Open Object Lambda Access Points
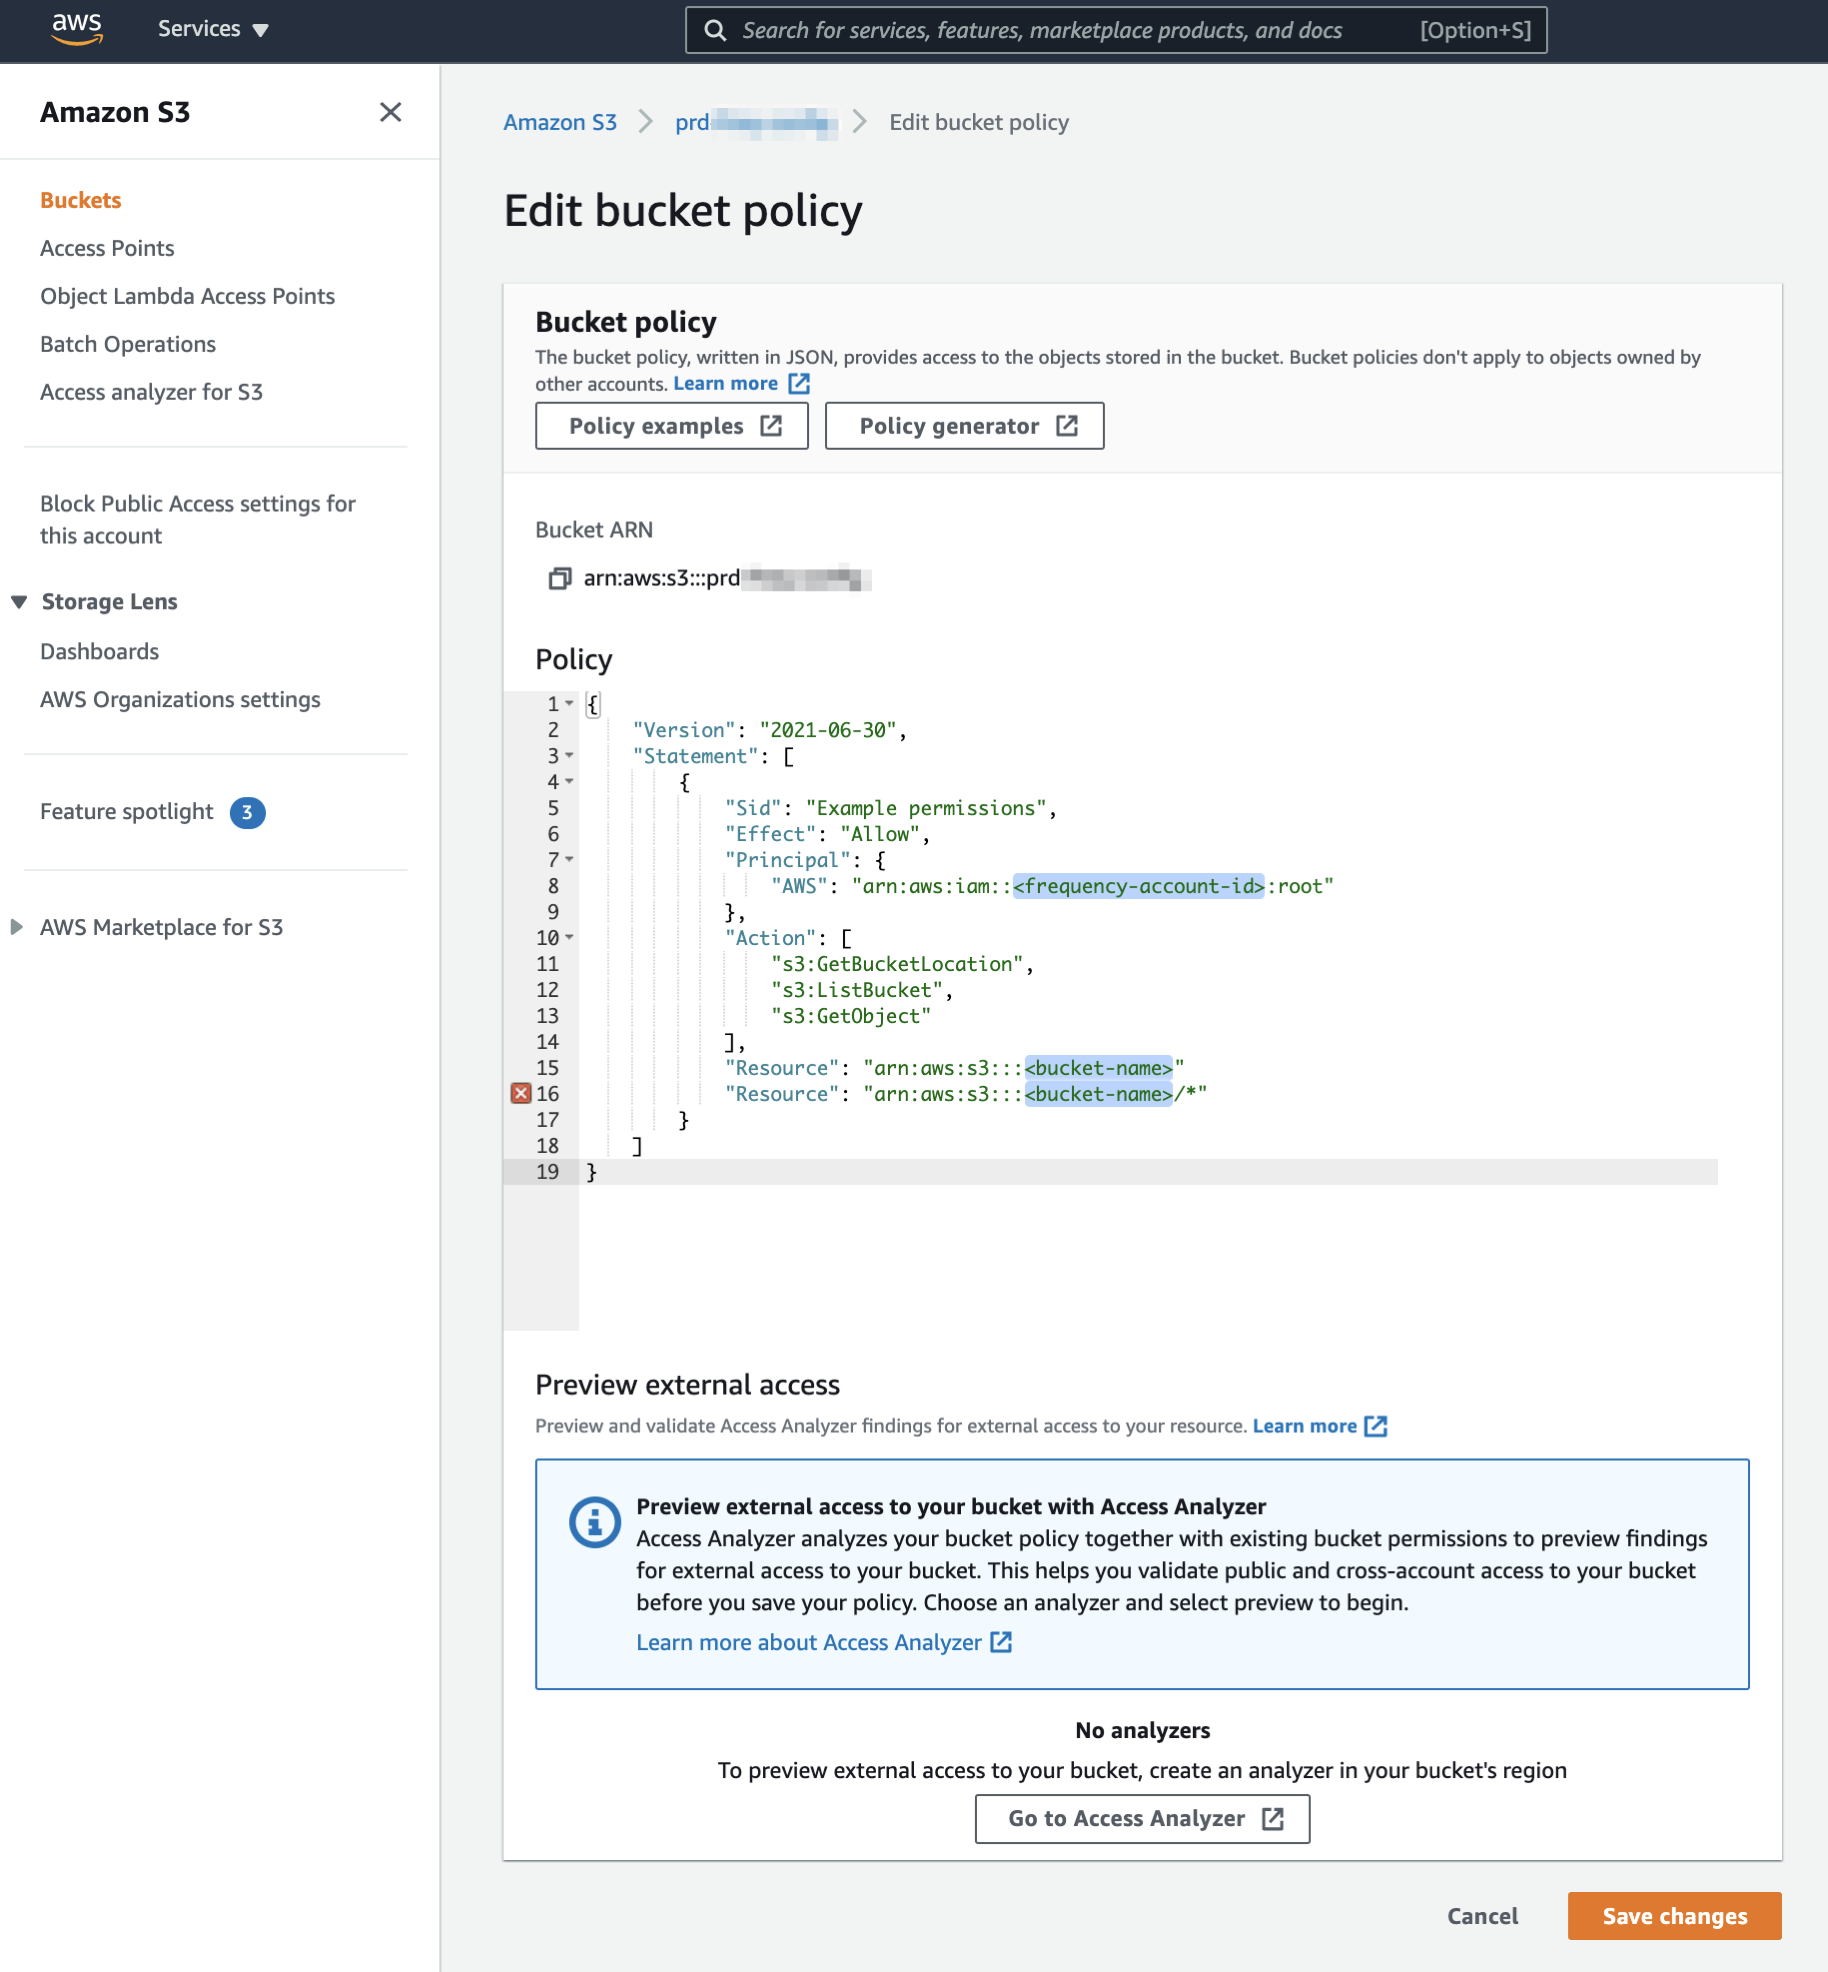Screen dimensions: 1828x1972 click(187, 296)
